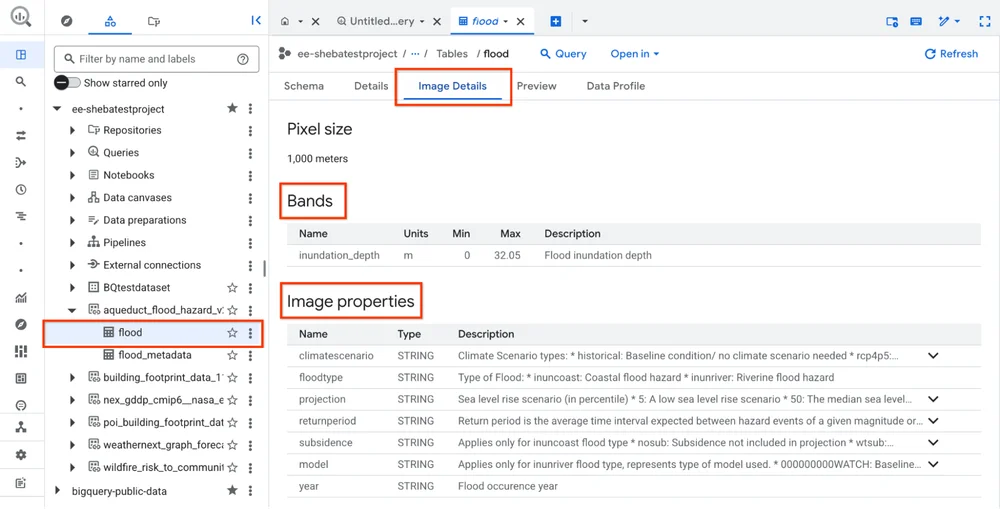1000x509 pixels.
Task: Open the cloud assist panel icon top right
Action: click(892, 21)
